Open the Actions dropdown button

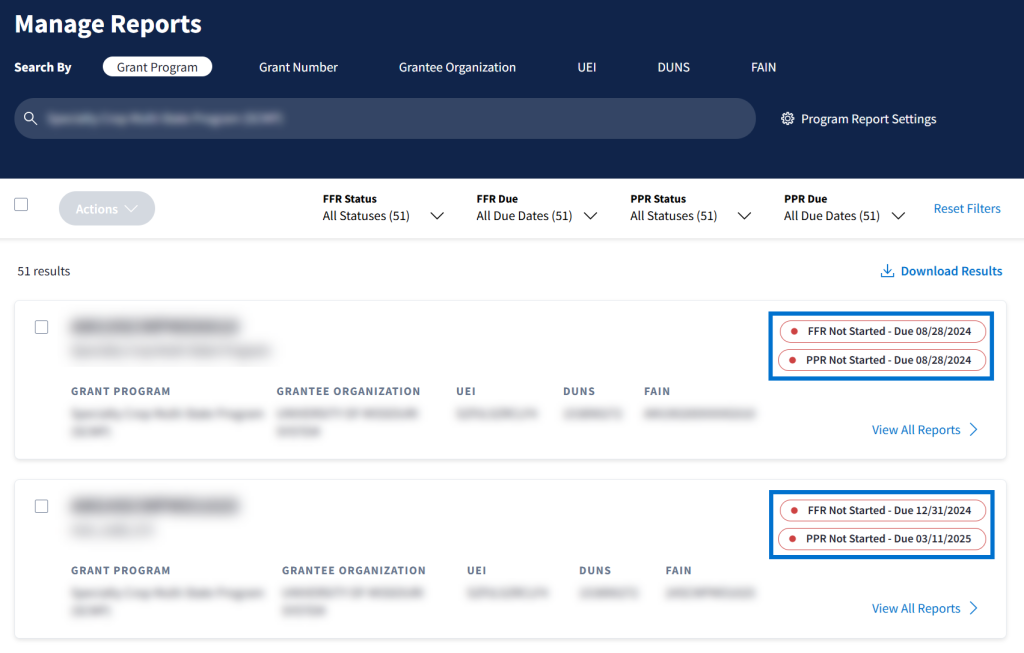(x=107, y=208)
